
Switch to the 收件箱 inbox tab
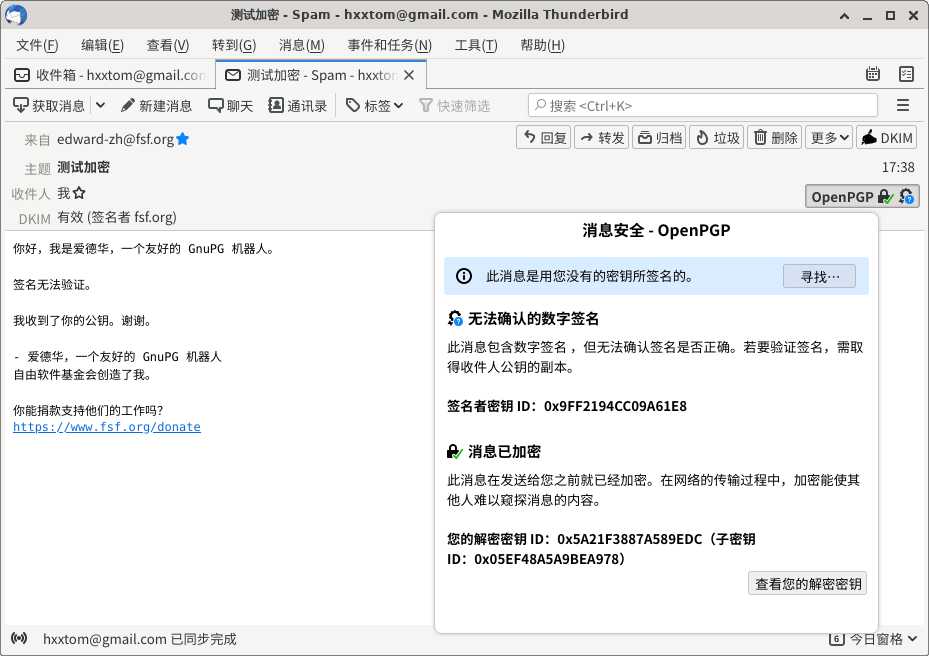tap(109, 75)
